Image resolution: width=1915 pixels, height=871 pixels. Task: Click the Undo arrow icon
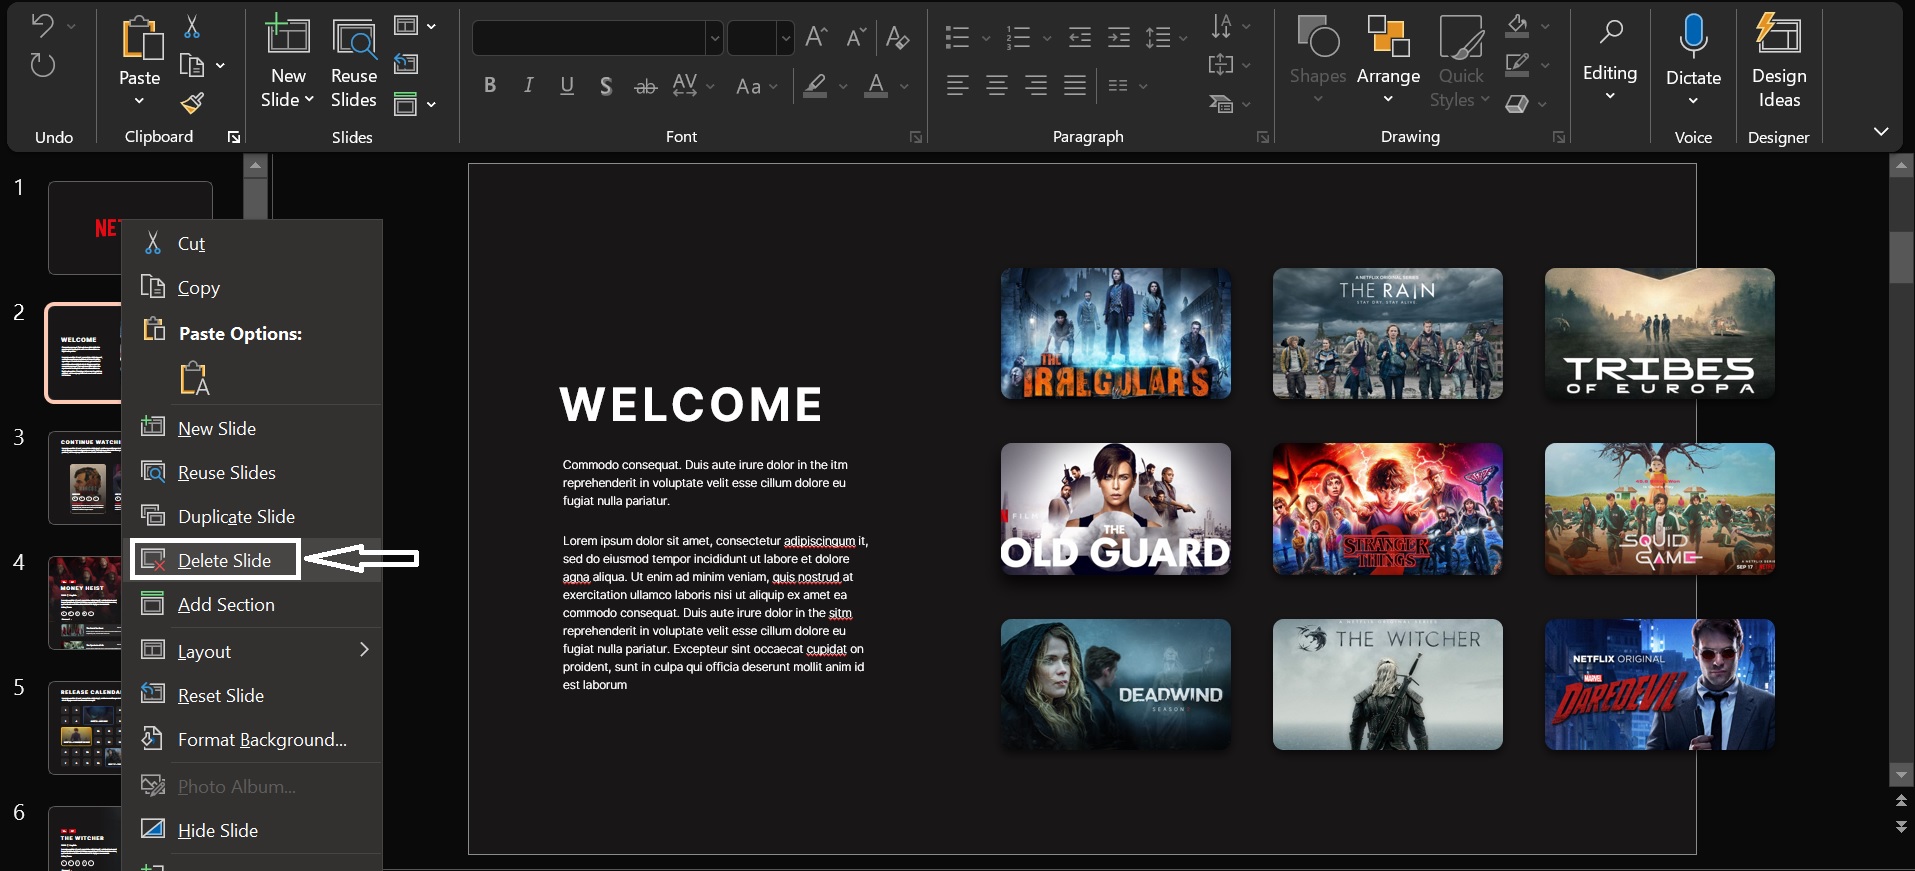pyautogui.click(x=42, y=26)
